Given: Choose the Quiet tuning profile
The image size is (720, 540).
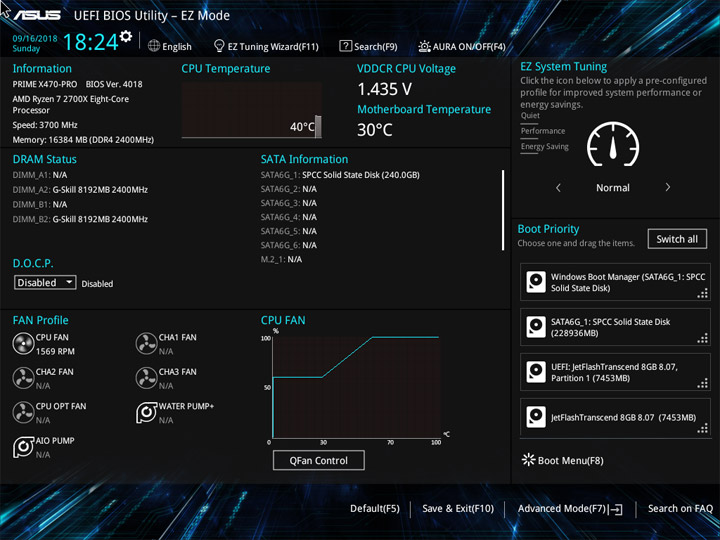Looking at the screenshot, I should coord(530,116).
